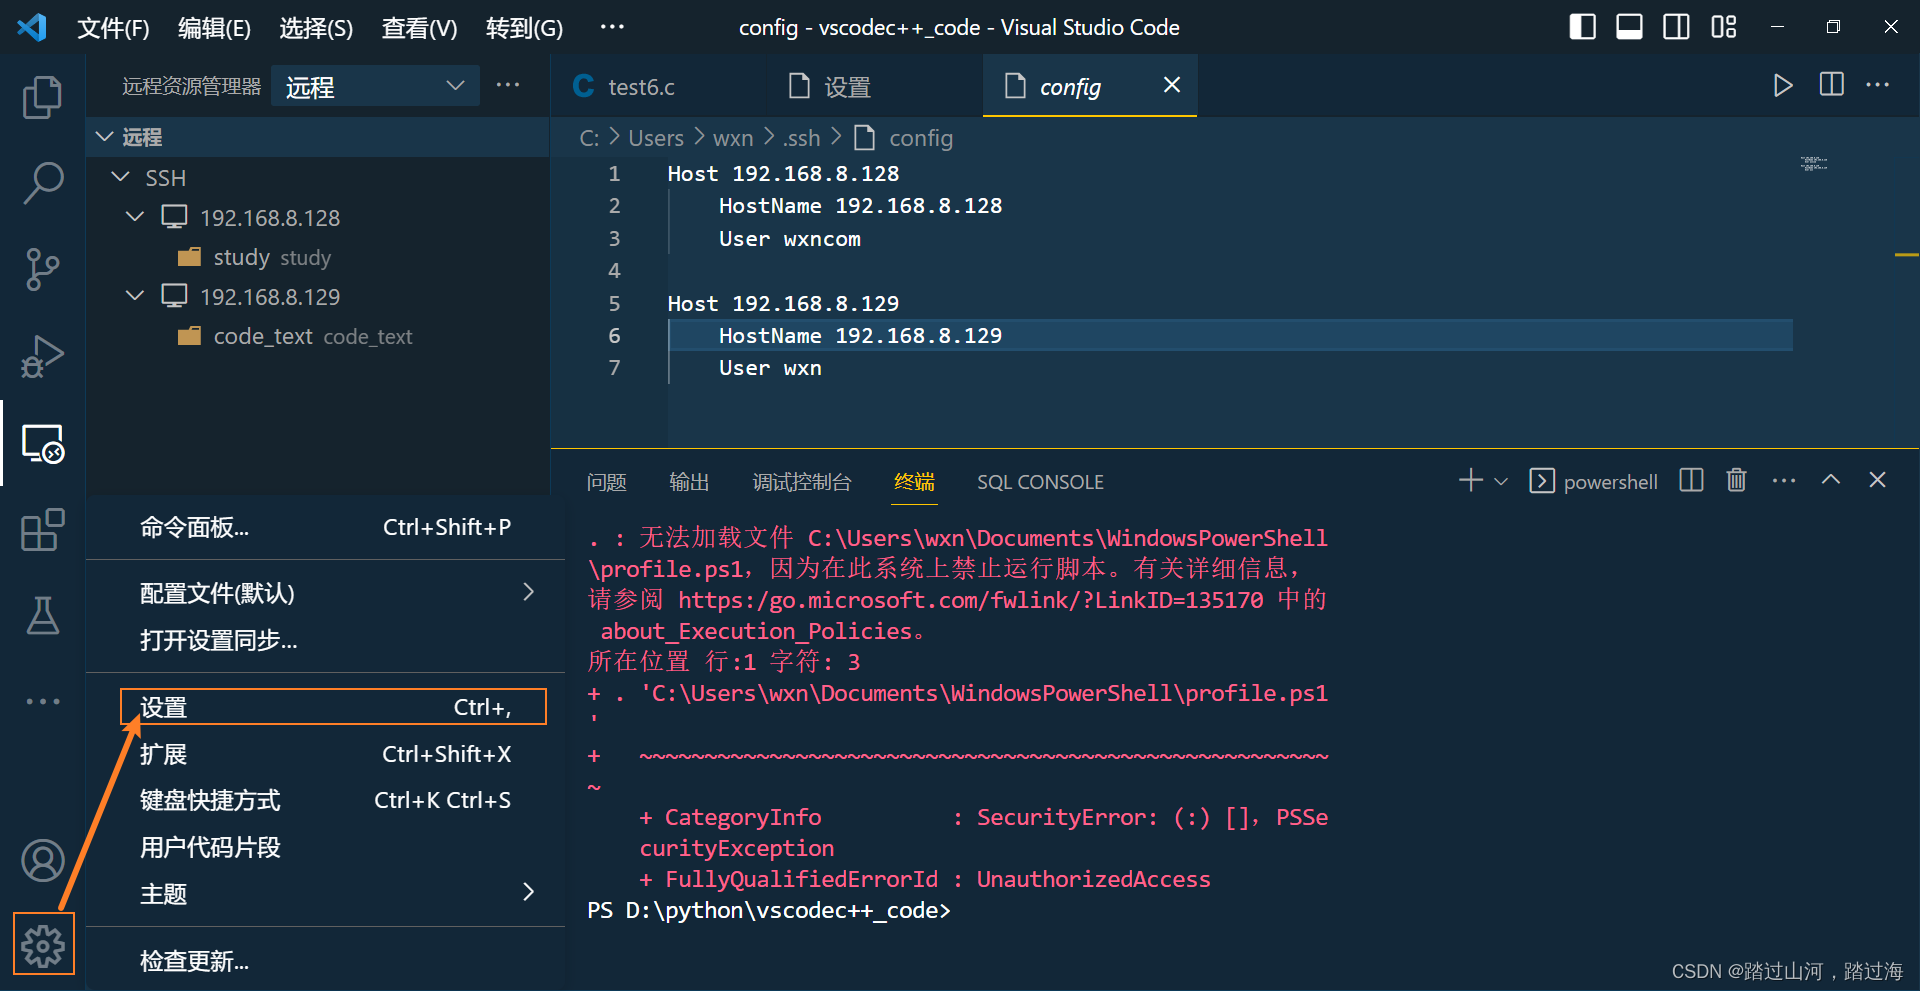Switch to 输出 panel tab

(x=689, y=482)
